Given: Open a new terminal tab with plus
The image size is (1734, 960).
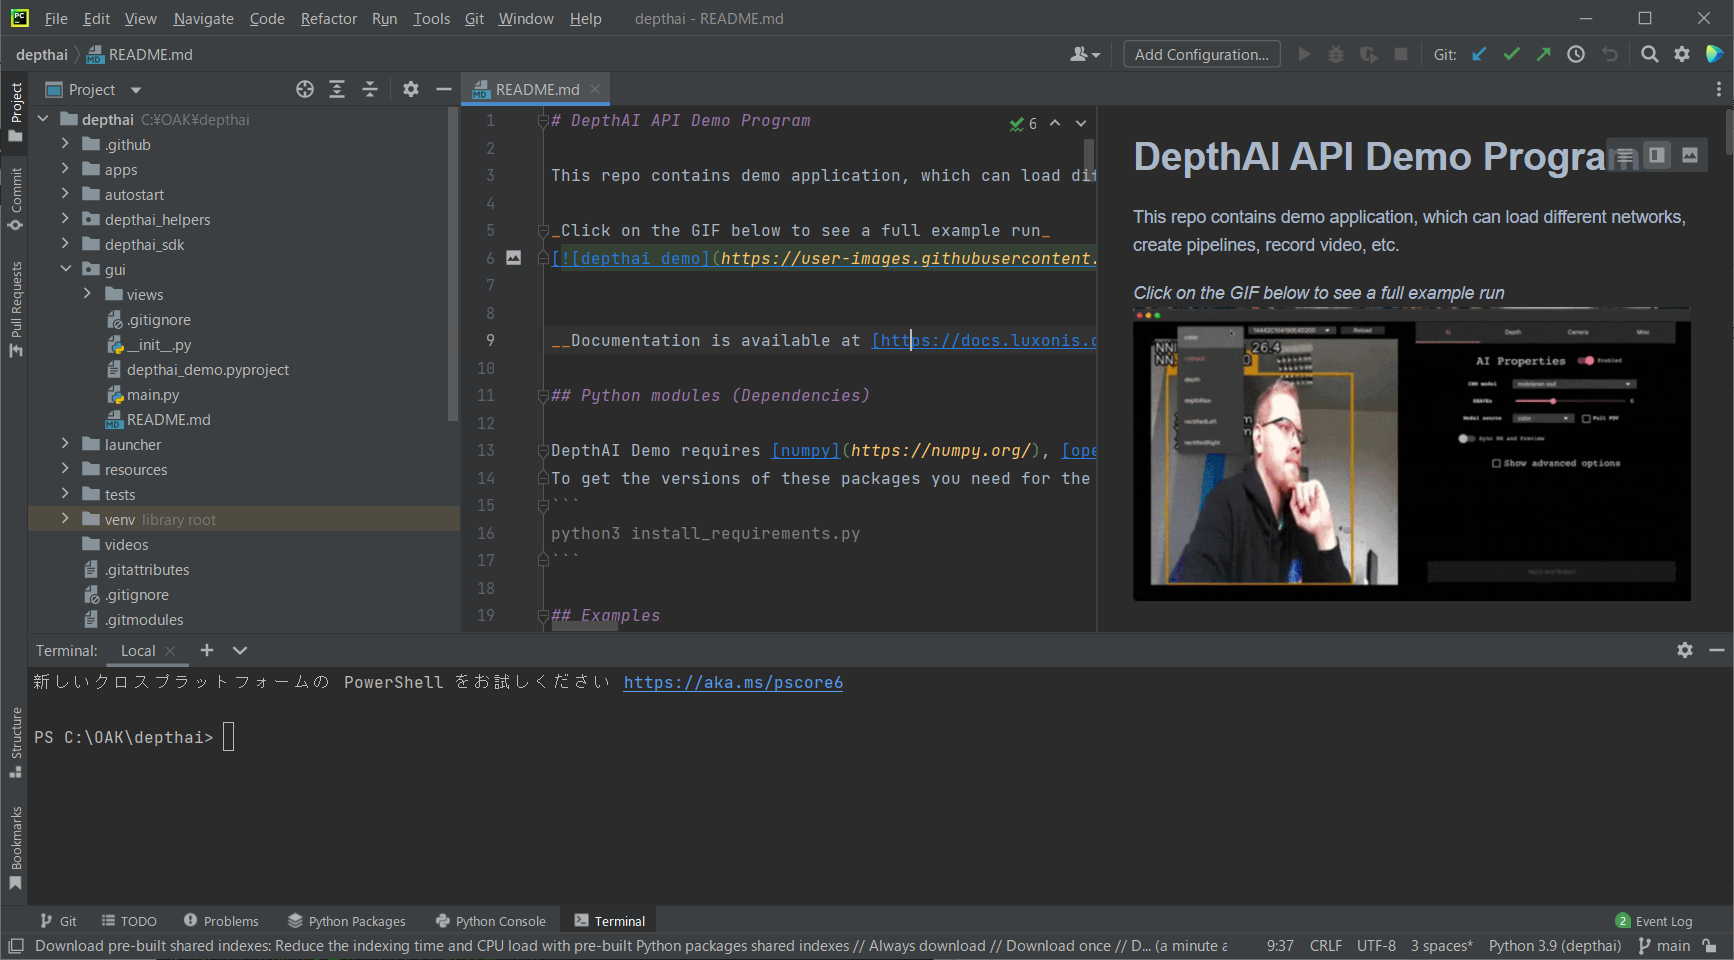Looking at the screenshot, I should tap(207, 651).
